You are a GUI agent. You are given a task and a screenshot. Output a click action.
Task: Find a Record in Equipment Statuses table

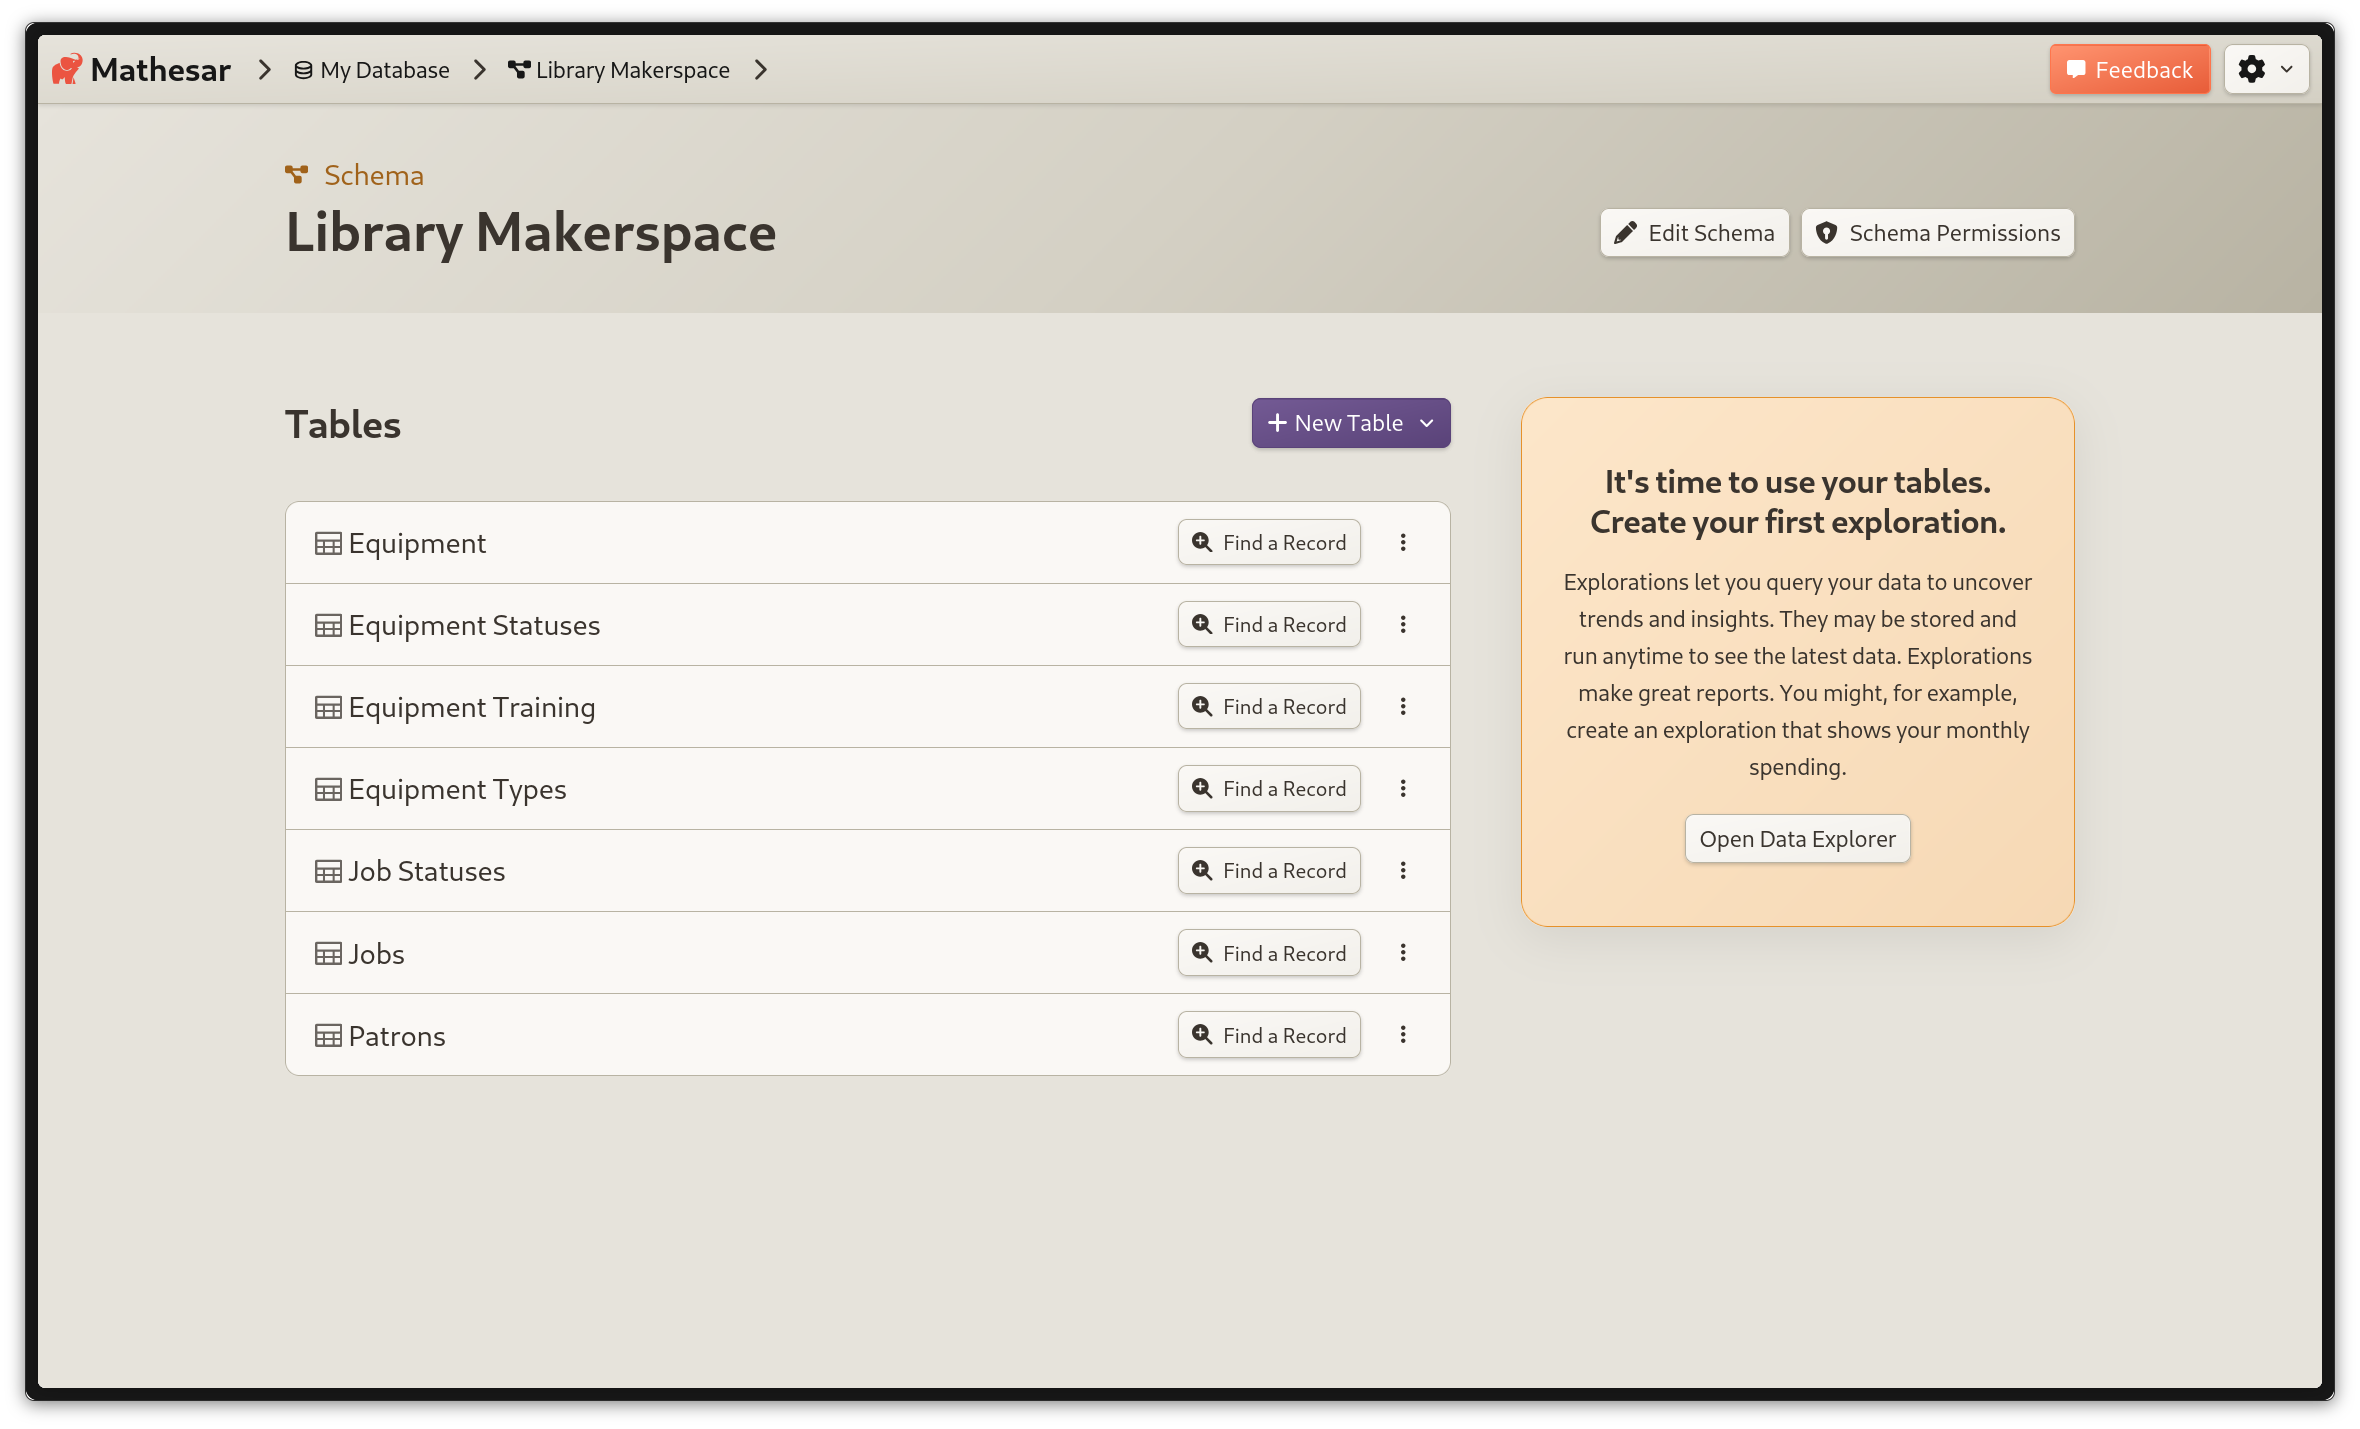click(x=1269, y=624)
